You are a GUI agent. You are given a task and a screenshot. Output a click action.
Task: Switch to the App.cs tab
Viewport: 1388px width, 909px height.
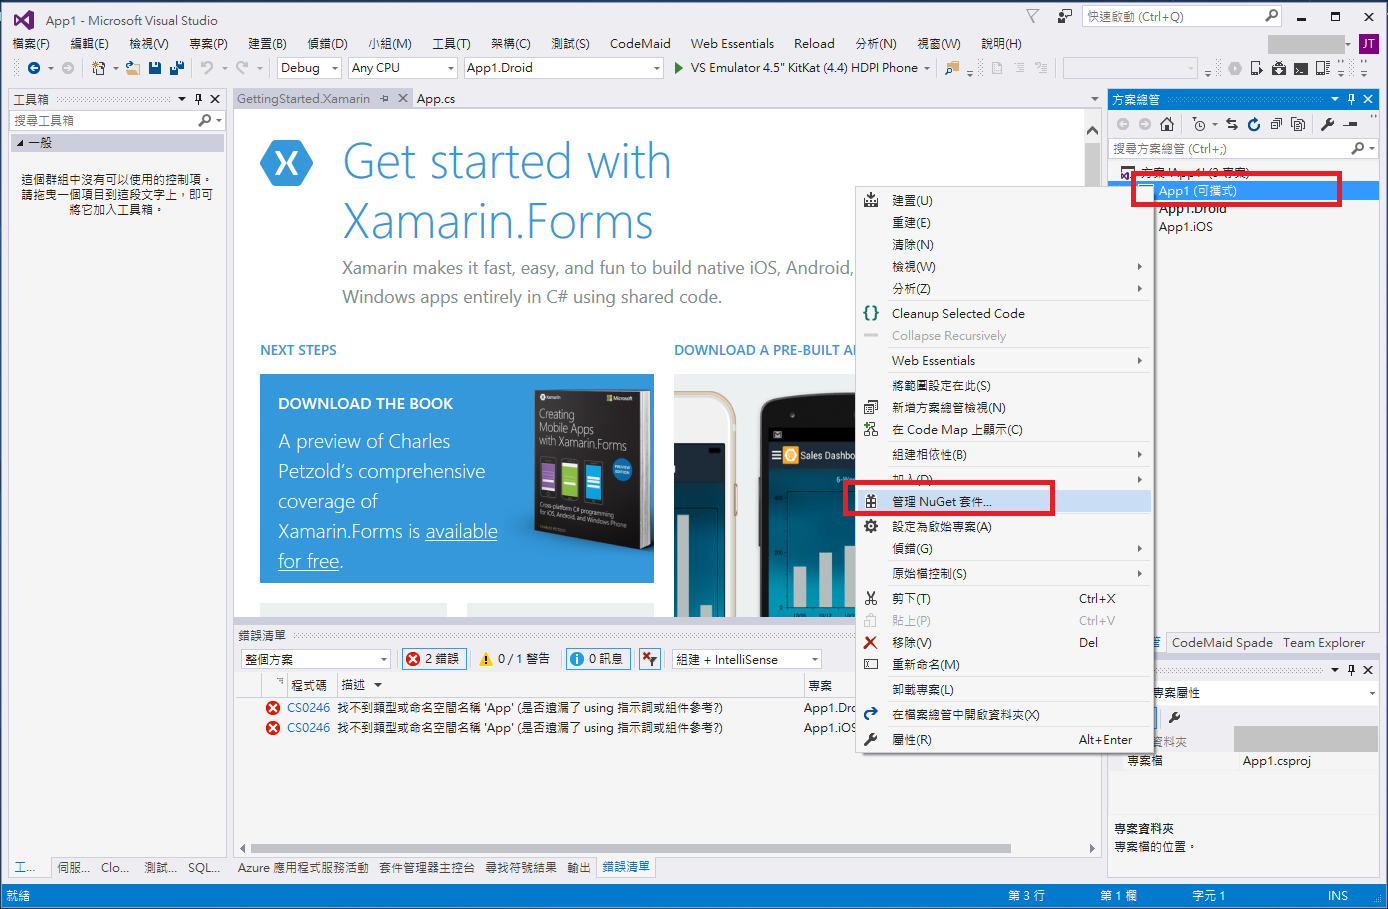436,99
